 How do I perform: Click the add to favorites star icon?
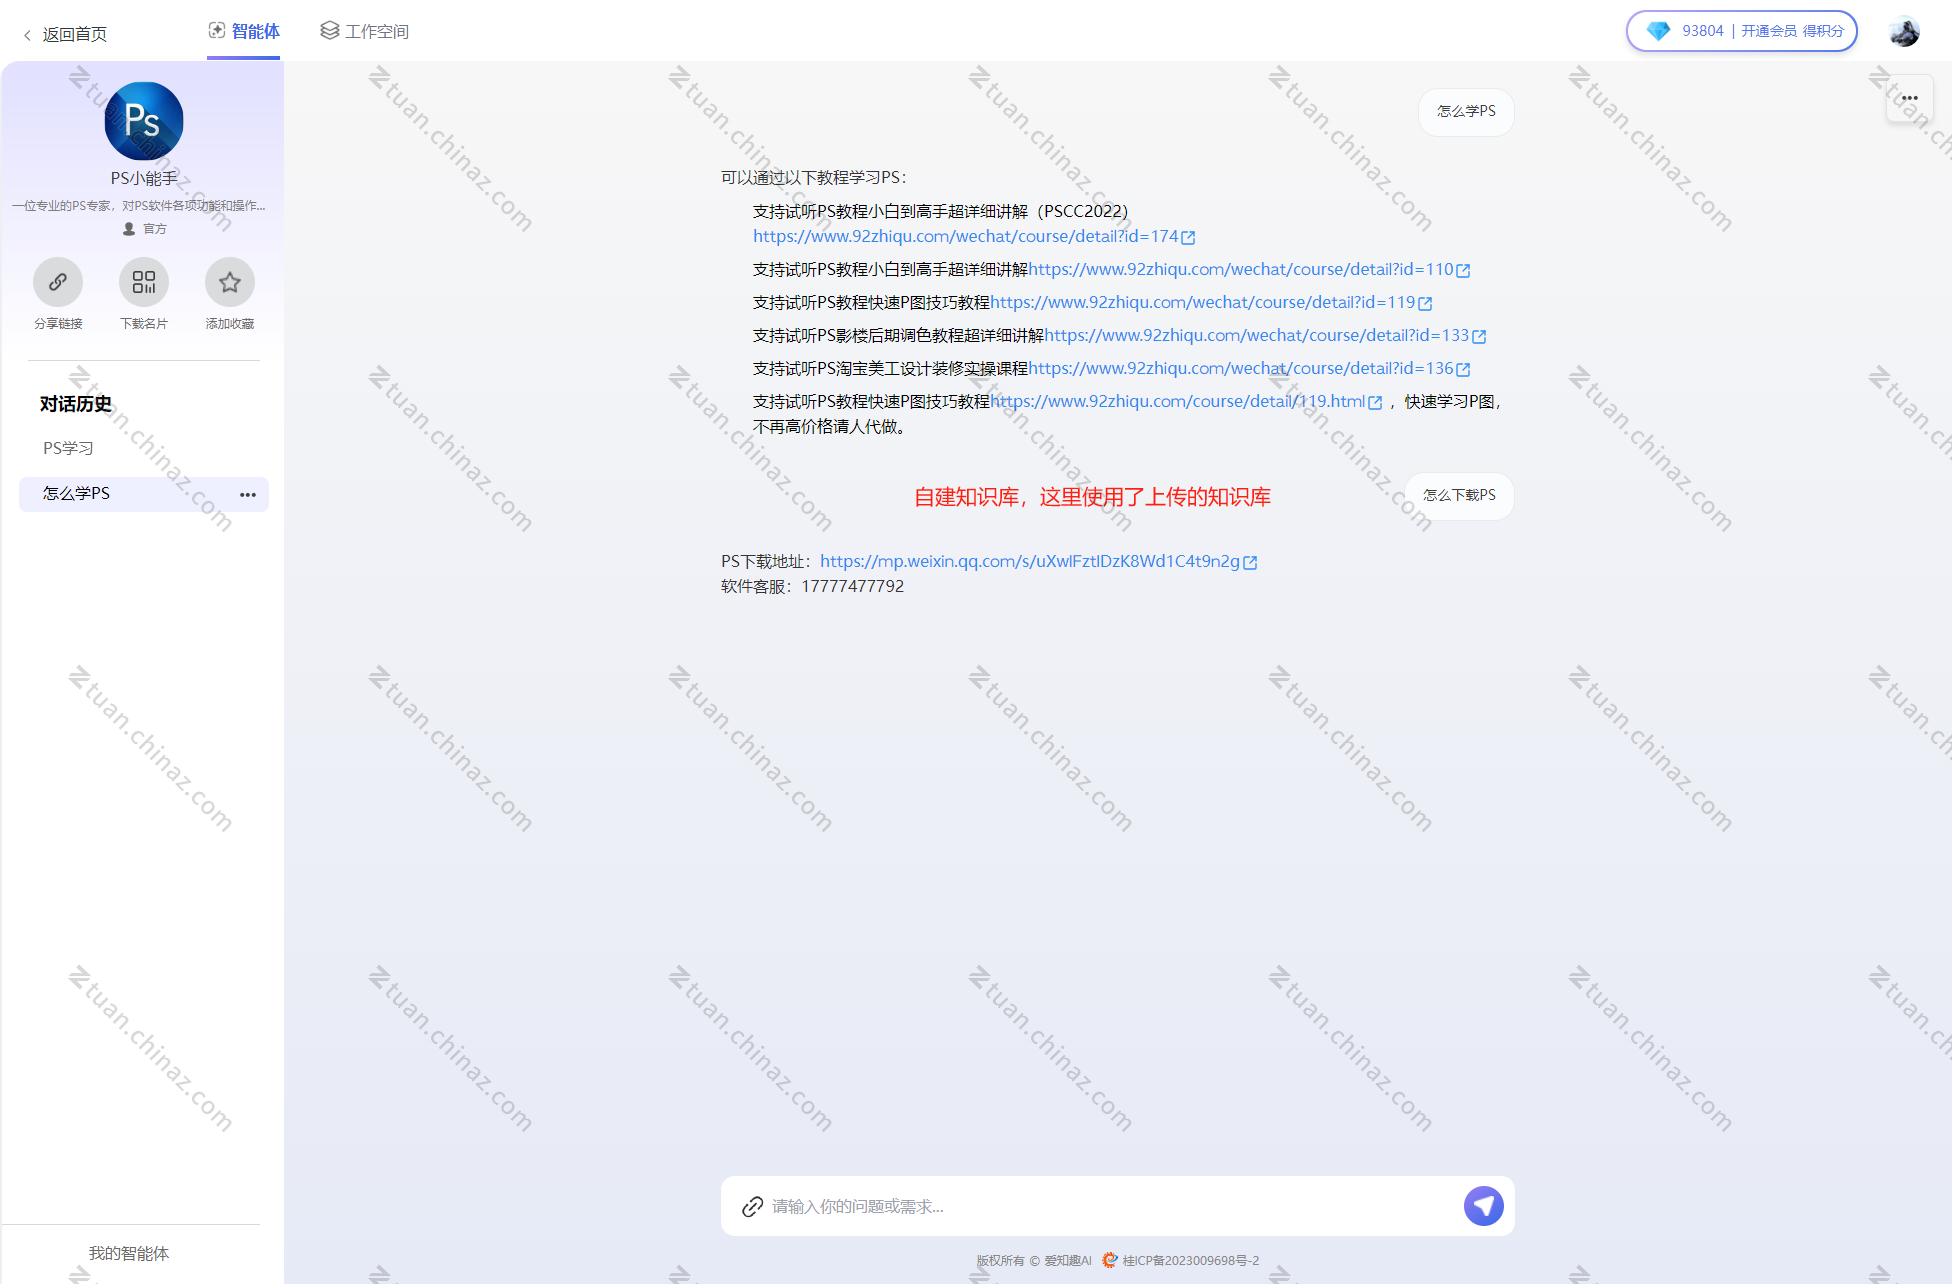[230, 282]
